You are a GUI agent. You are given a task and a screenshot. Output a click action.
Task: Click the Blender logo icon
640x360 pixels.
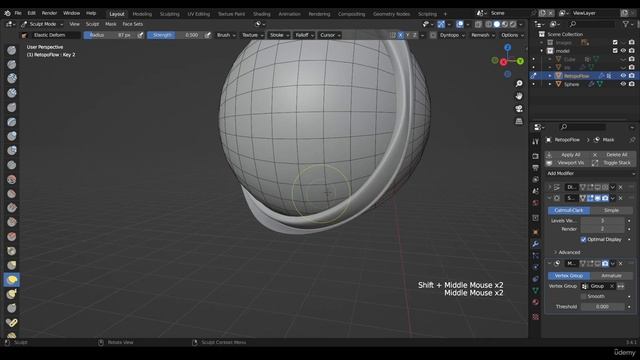click(7, 13)
